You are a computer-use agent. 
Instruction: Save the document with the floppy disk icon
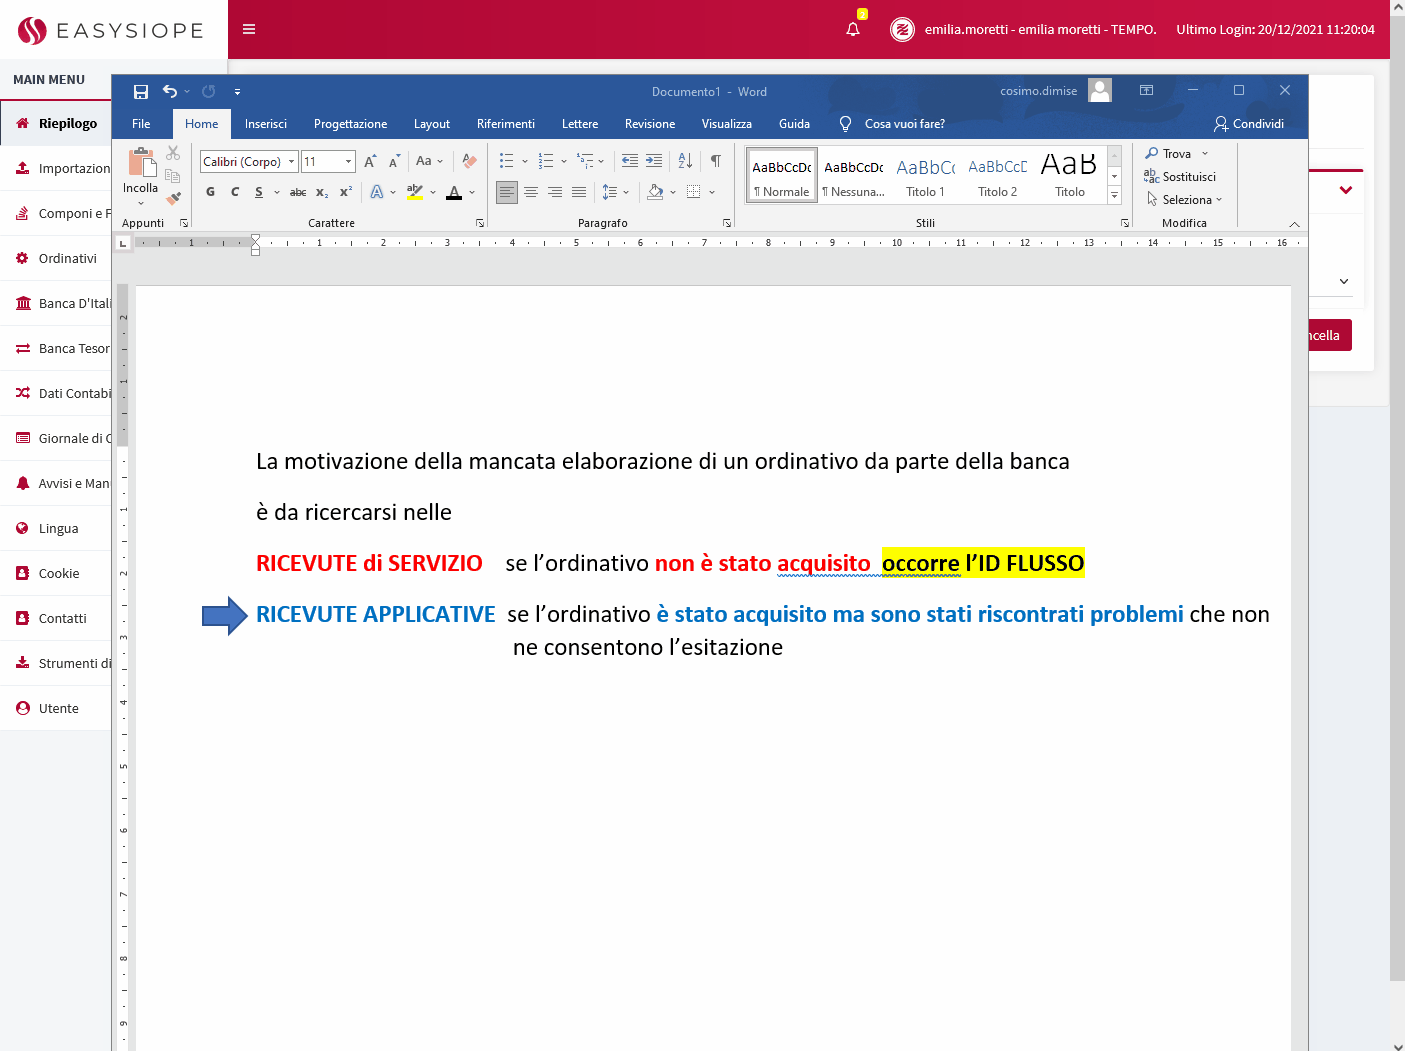(141, 92)
